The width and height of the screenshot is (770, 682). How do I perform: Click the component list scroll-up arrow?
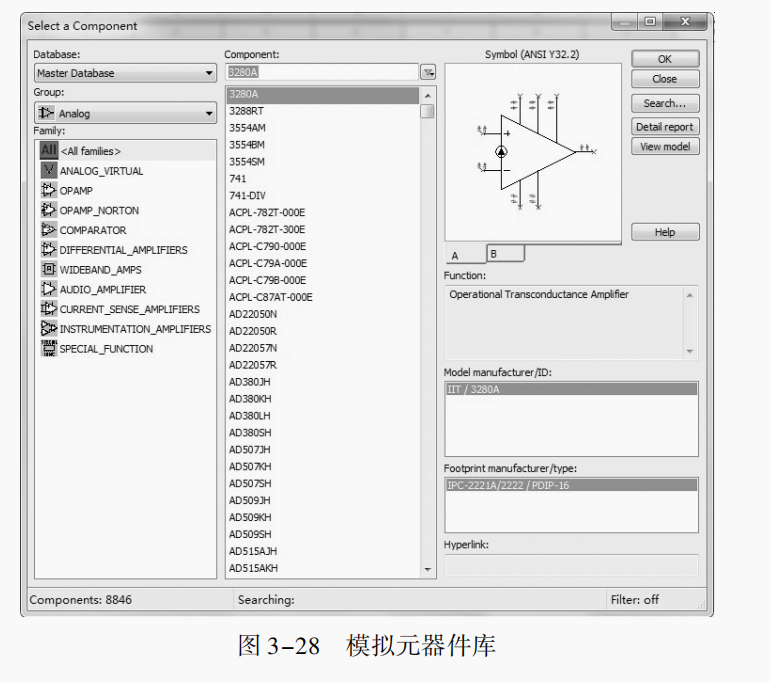tap(427, 95)
